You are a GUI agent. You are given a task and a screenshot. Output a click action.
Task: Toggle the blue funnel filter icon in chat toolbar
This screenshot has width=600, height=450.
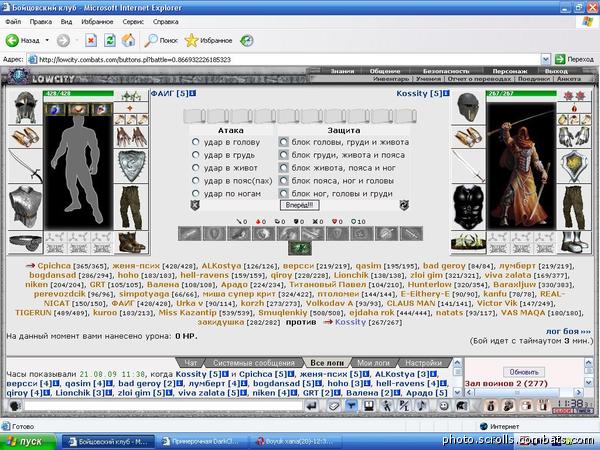pyautogui.click(x=351, y=405)
